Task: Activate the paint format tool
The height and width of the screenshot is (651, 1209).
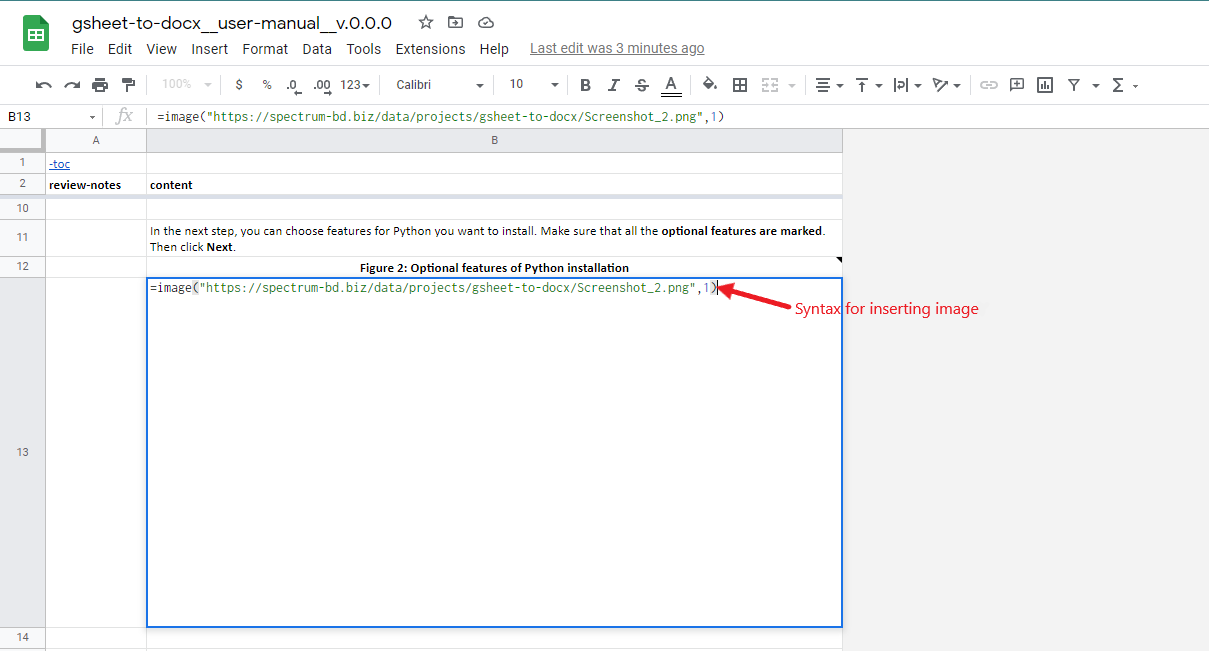Action: coord(128,85)
